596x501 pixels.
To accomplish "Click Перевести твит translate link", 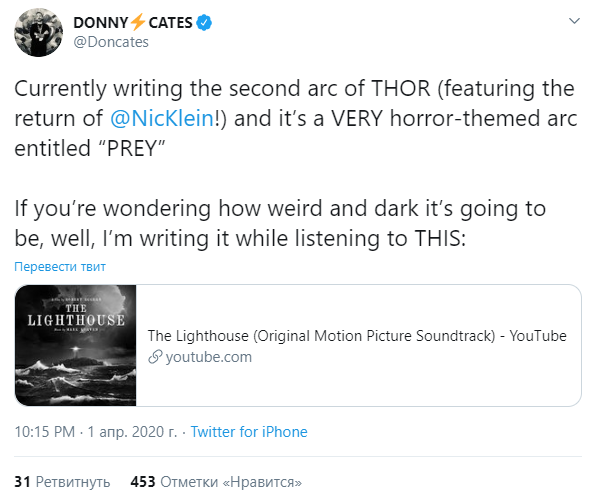I will pyautogui.click(x=60, y=266).
